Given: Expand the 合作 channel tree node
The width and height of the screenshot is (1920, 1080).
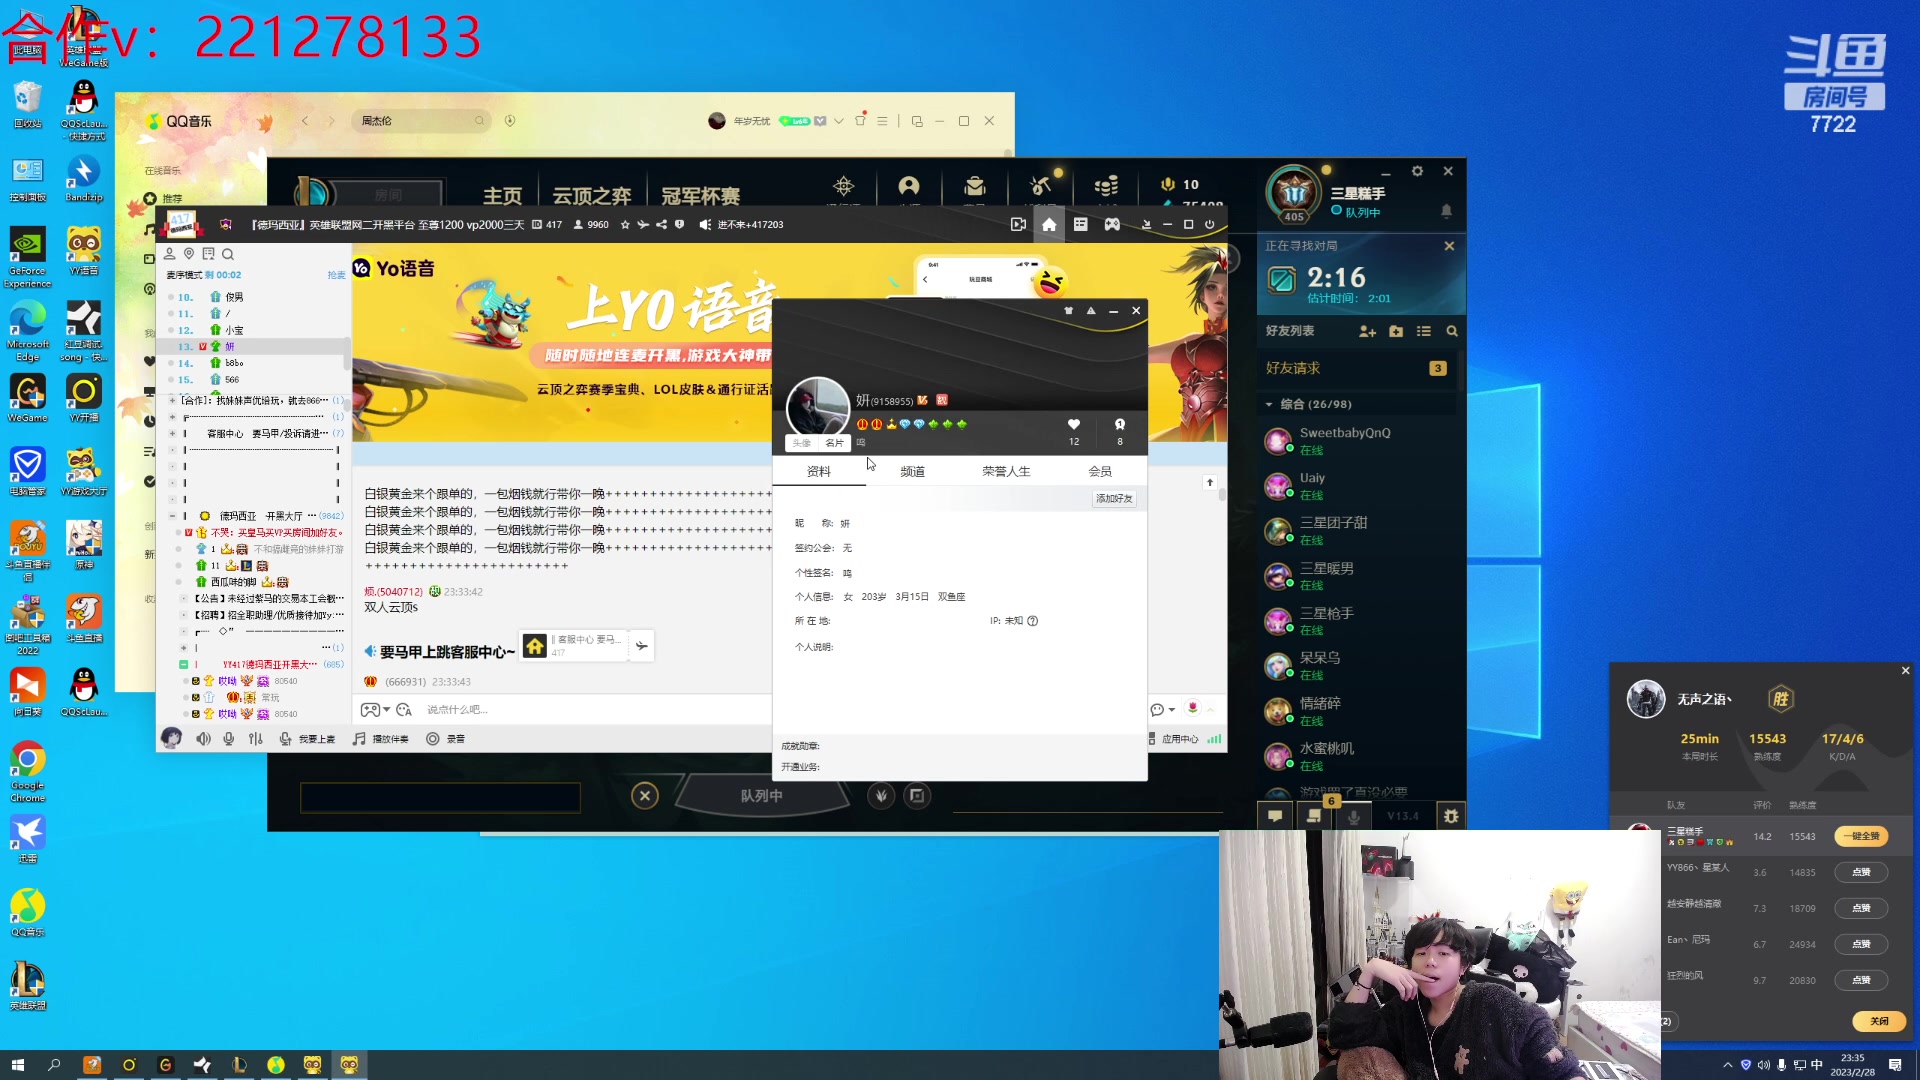Looking at the screenshot, I should 172,400.
